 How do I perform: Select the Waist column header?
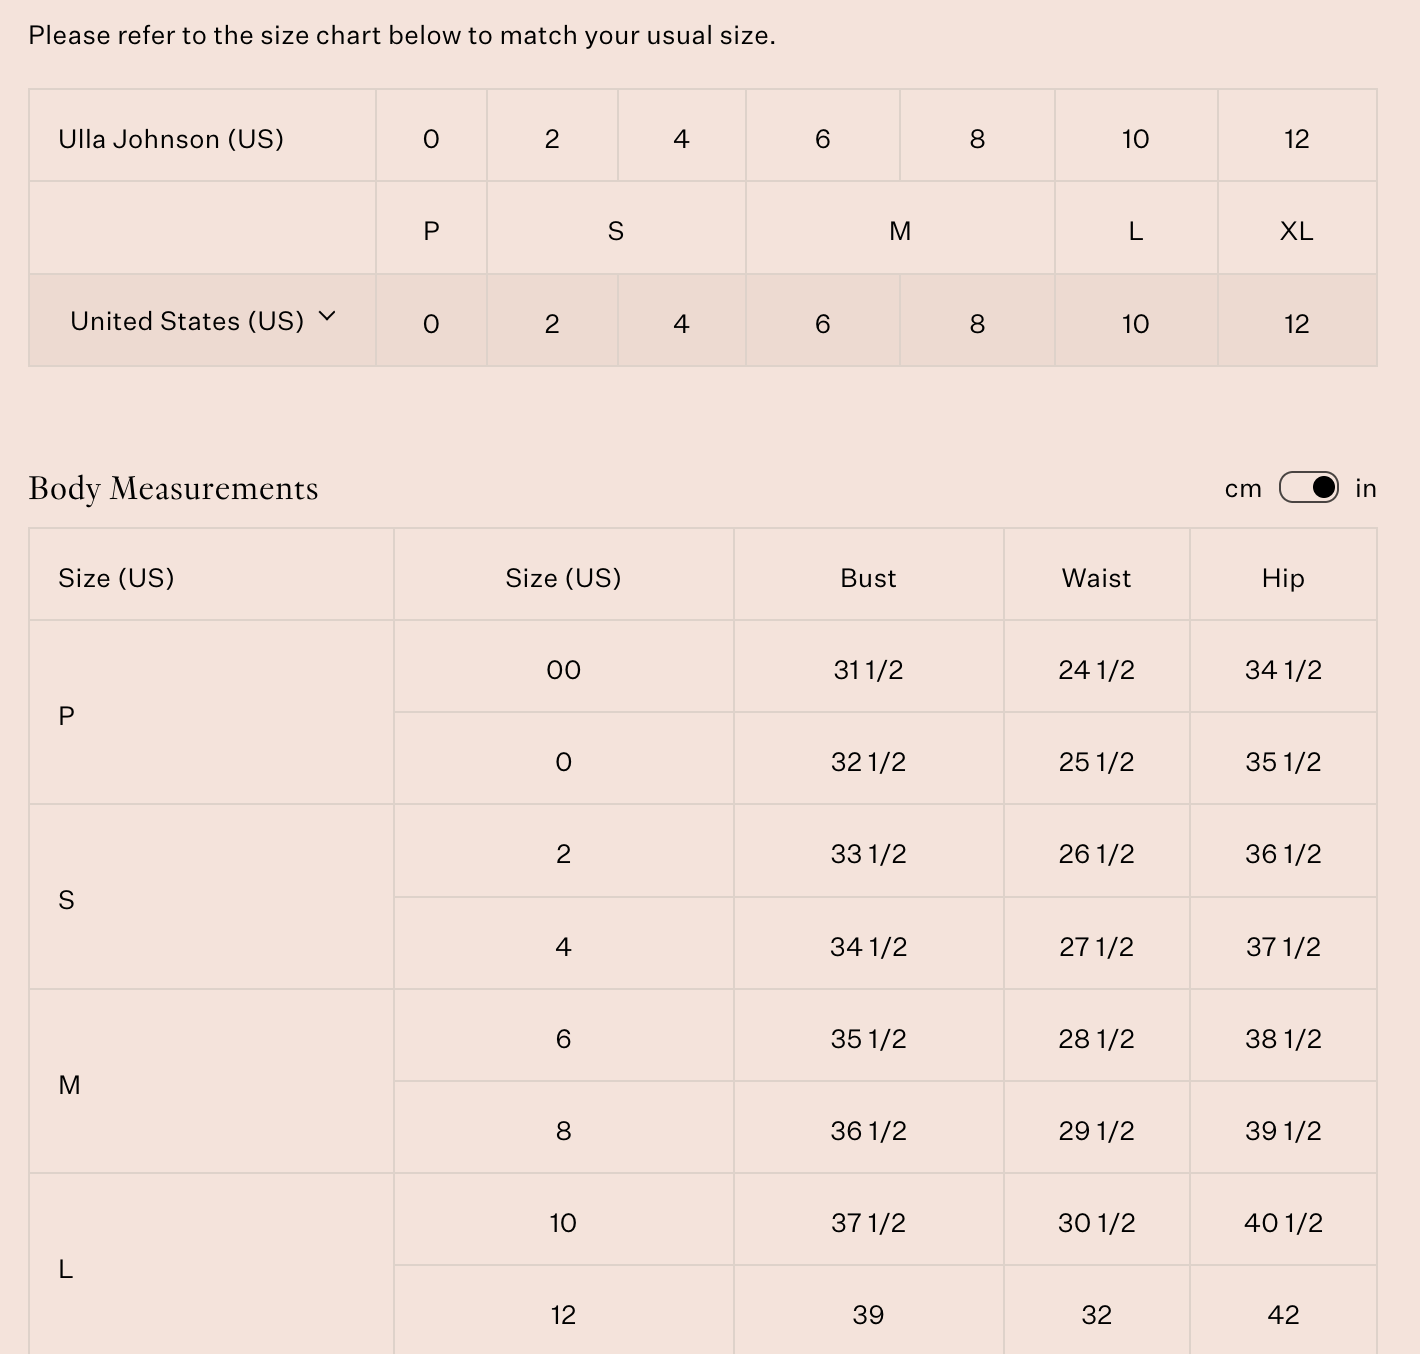tap(1096, 578)
